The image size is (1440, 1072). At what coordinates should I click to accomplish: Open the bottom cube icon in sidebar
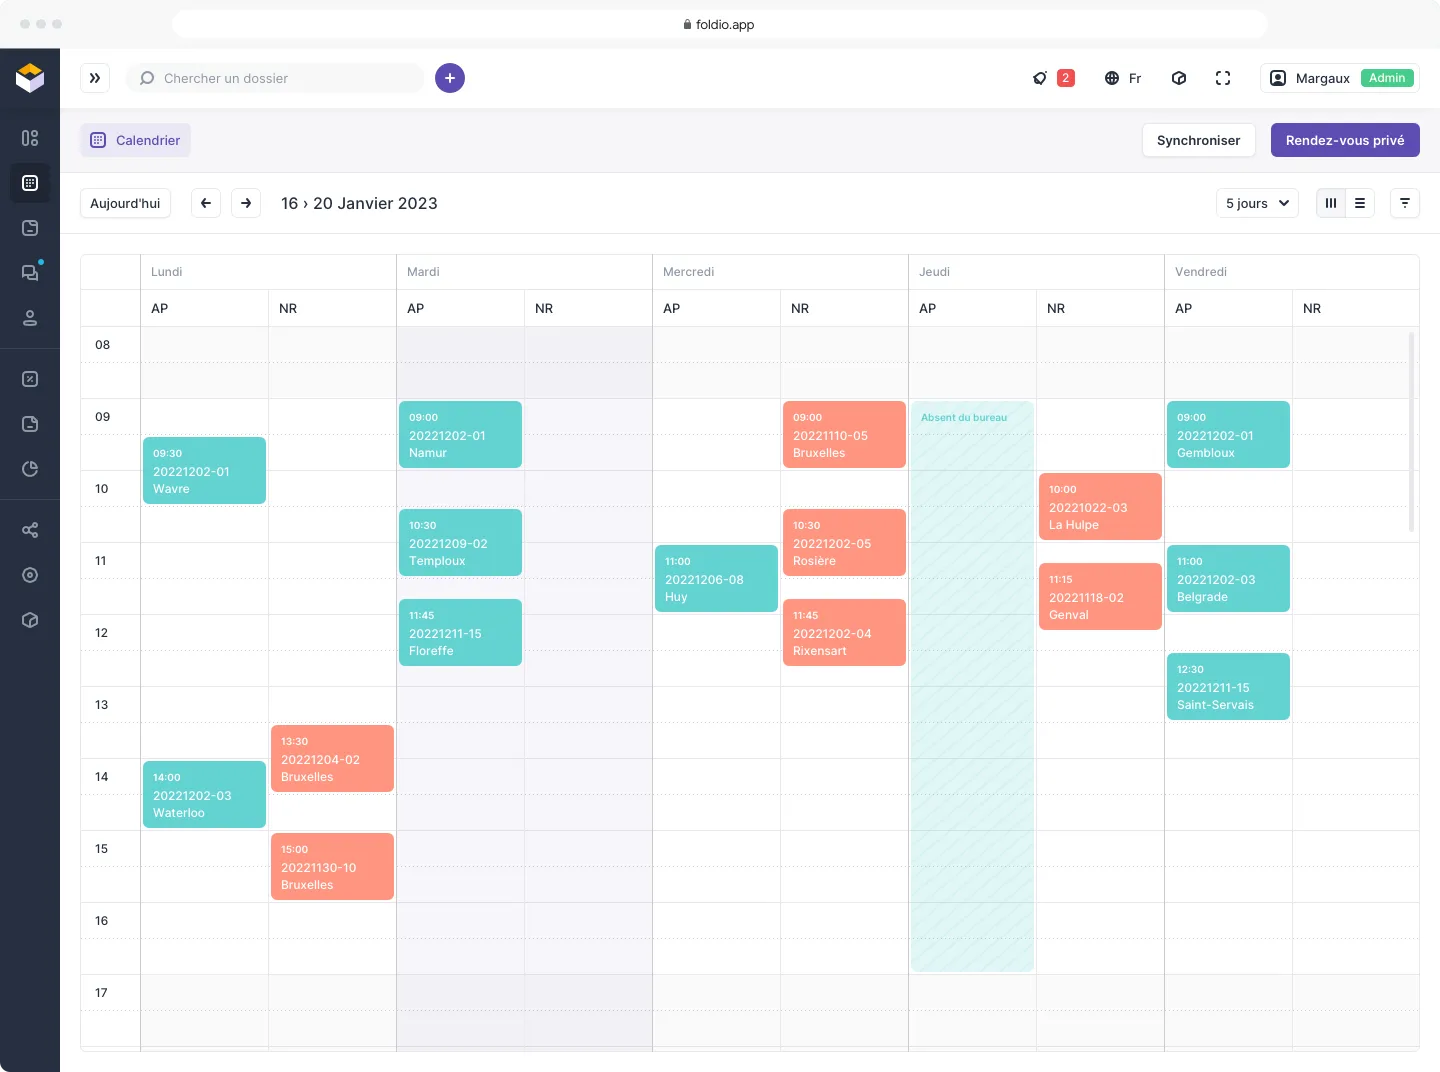pyautogui.click(x=30, y=620)
